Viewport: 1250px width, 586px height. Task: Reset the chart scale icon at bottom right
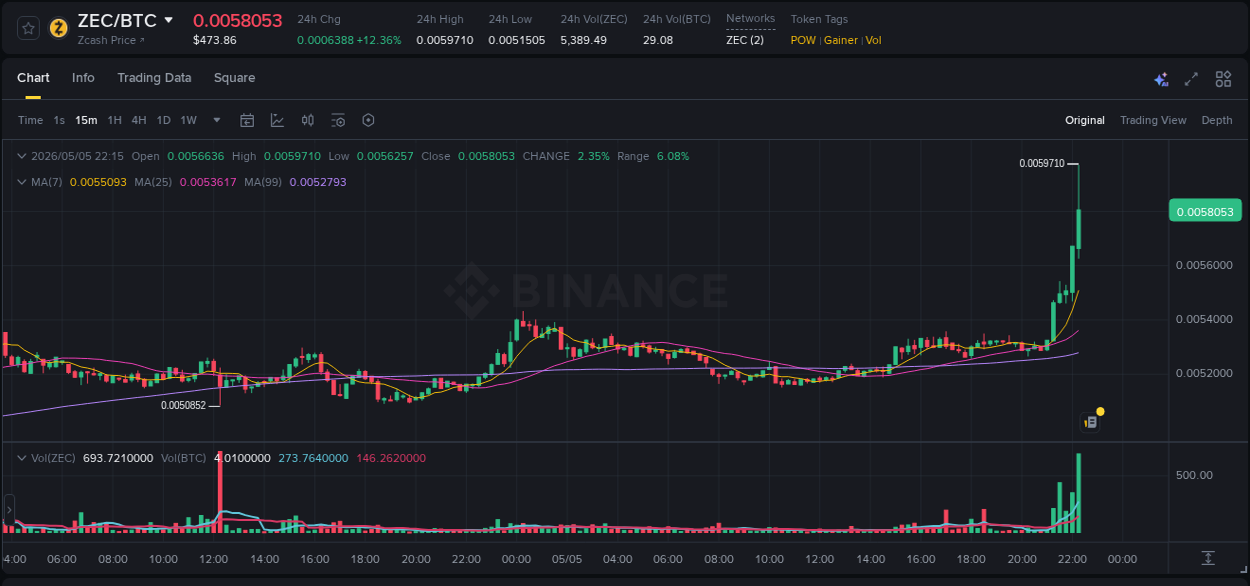[1208, 557]
